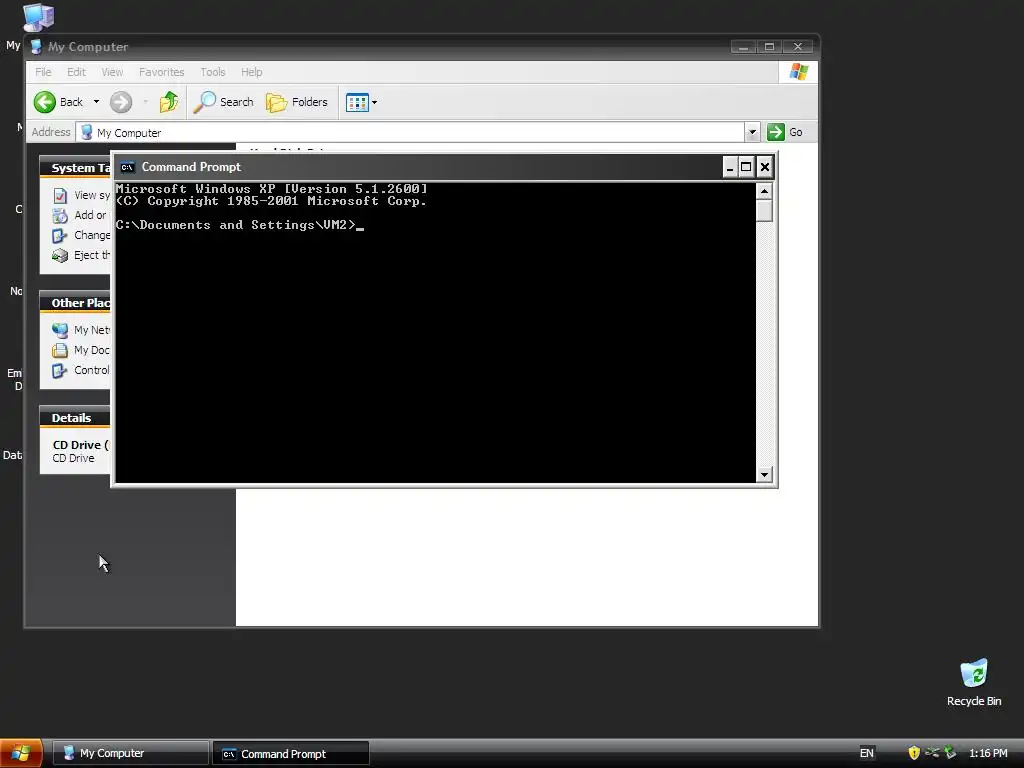Screen dimensions: 1024x768
Task: Click the EN language indicator
Action: tap(867, 753)
